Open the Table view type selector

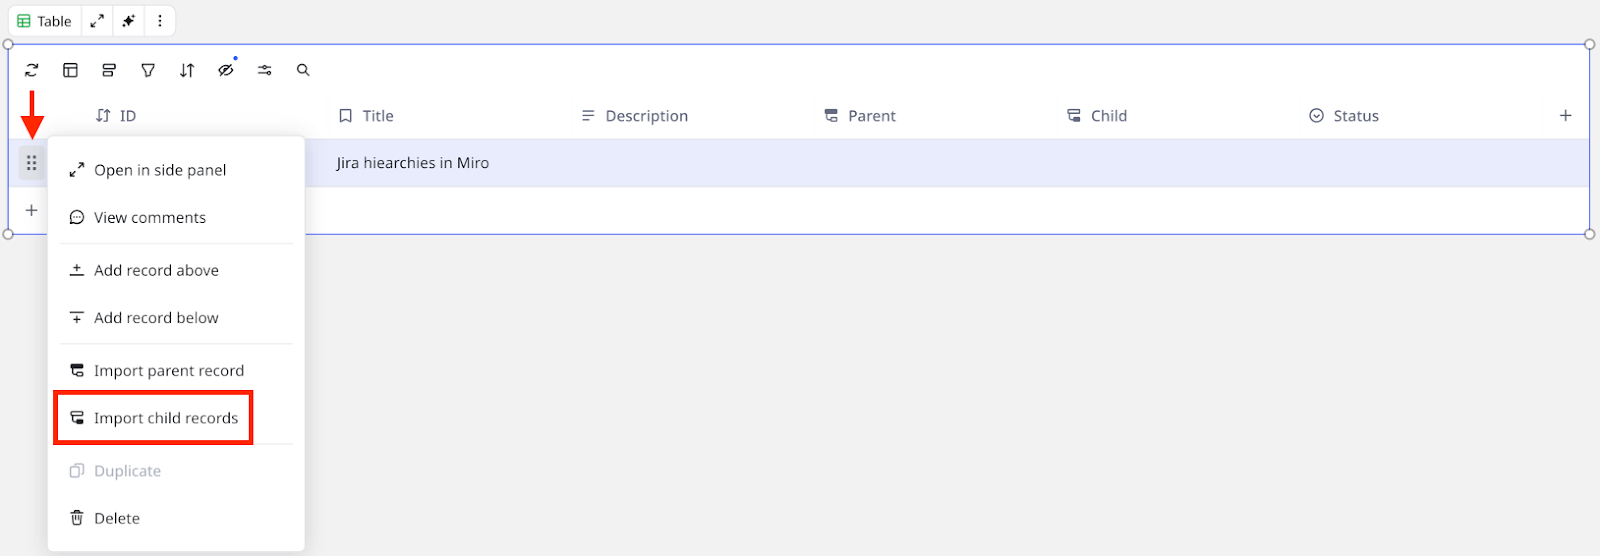(45, 21)
